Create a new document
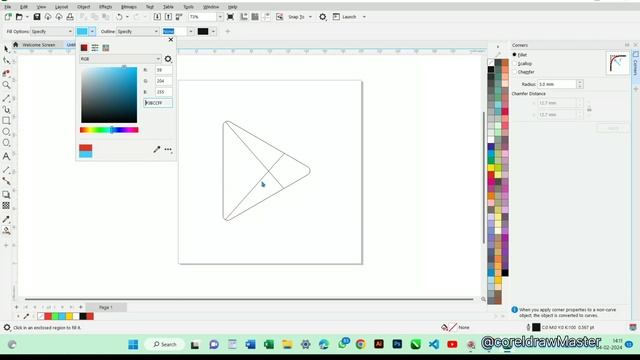Viewport: 640px width, 360px height. 8,17
